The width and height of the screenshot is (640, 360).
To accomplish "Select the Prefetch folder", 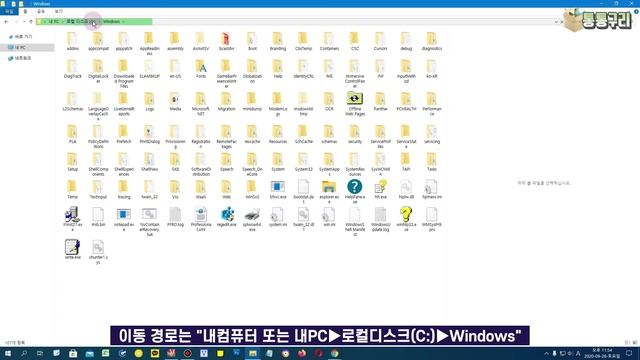I will point(124,134).
